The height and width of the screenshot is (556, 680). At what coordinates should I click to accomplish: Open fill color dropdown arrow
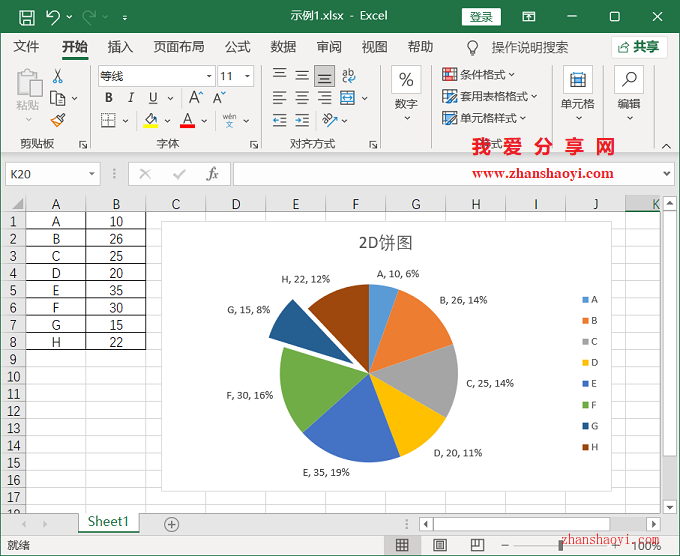167,121
